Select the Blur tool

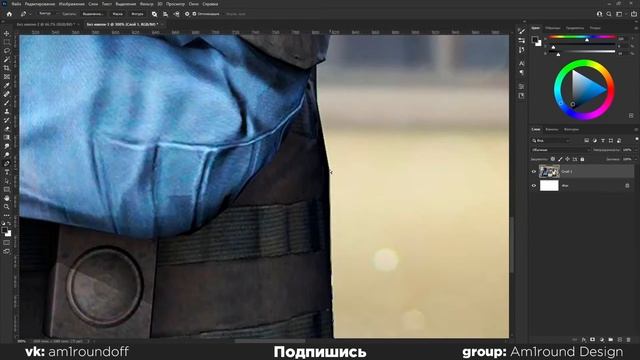7,146
